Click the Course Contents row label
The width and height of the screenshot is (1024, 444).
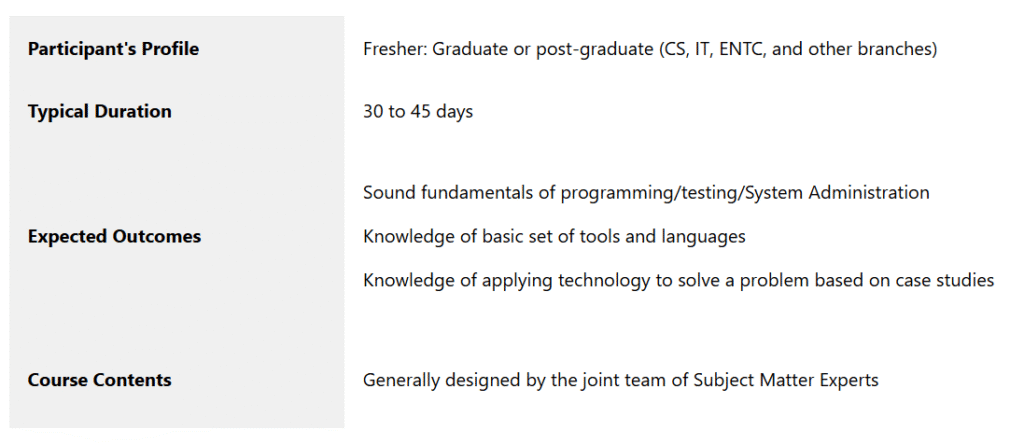99,380
